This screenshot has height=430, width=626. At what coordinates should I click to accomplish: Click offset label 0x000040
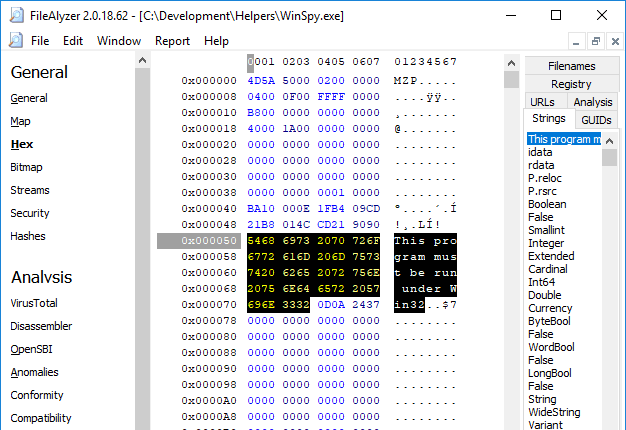(209, 208)
